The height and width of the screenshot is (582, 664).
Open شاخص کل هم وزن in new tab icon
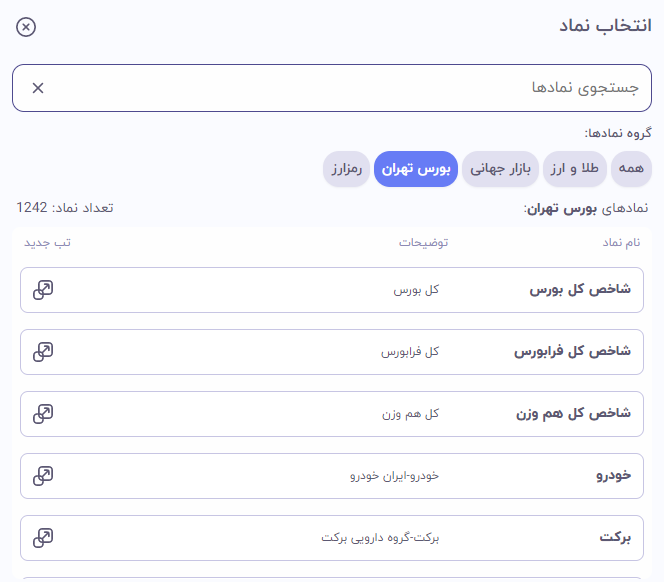pos(43,414)
